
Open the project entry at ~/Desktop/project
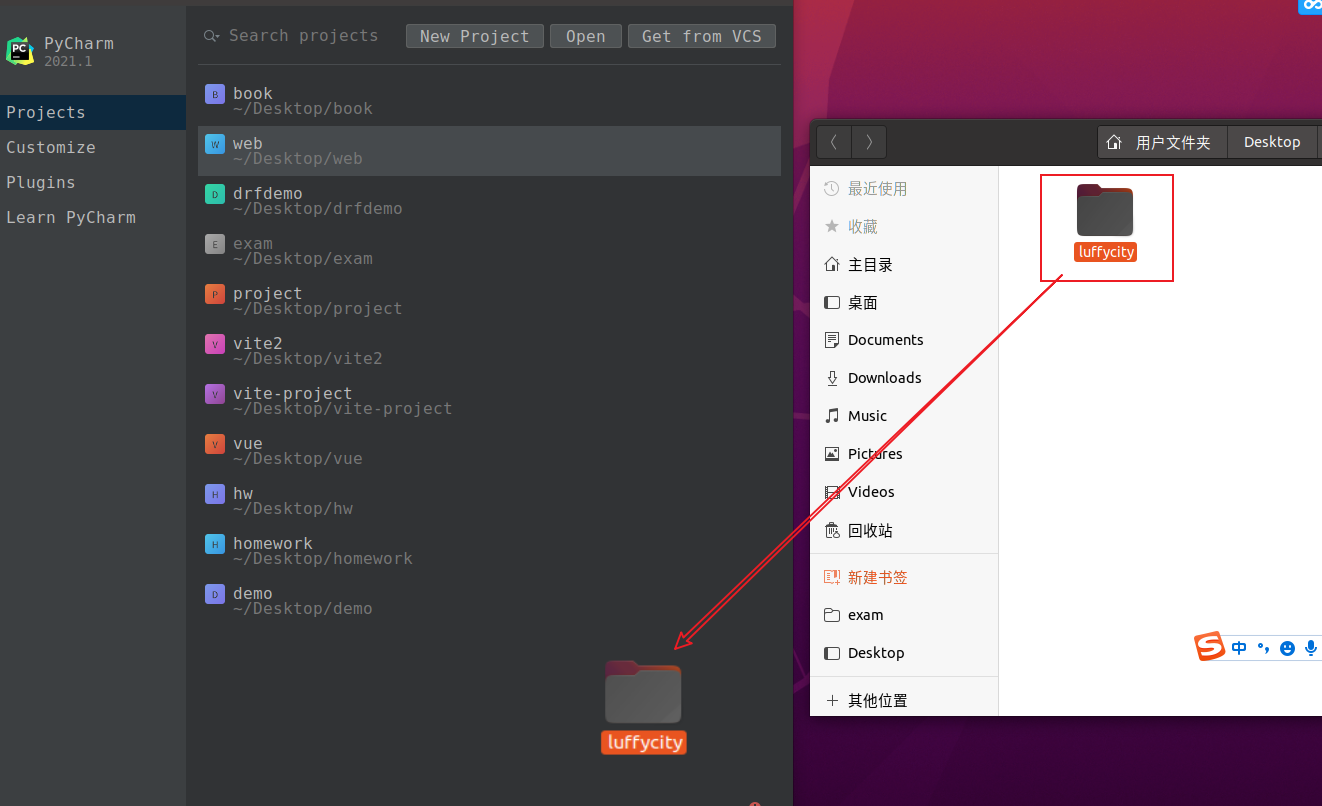pyautogui.click(x=489, y=301)
